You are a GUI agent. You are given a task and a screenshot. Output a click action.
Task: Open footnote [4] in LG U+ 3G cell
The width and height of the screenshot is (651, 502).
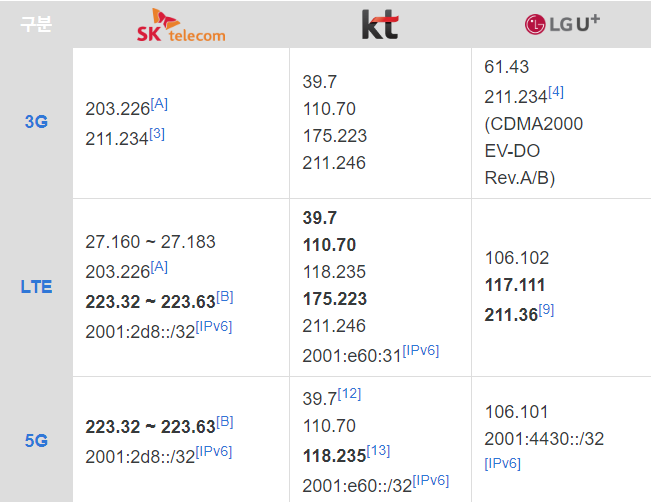click(556, 92)
